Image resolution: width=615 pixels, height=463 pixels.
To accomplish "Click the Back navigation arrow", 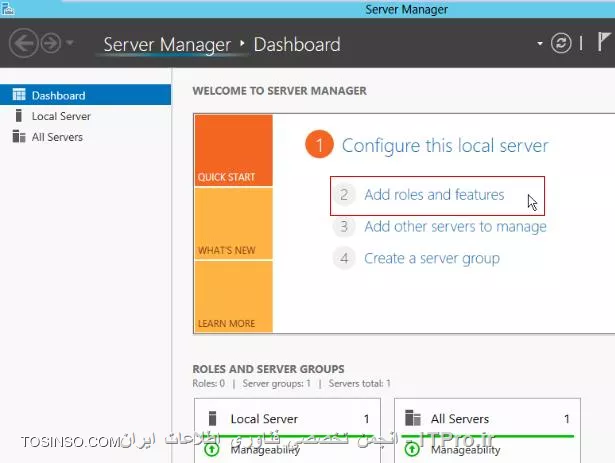I will click(24, 43).
